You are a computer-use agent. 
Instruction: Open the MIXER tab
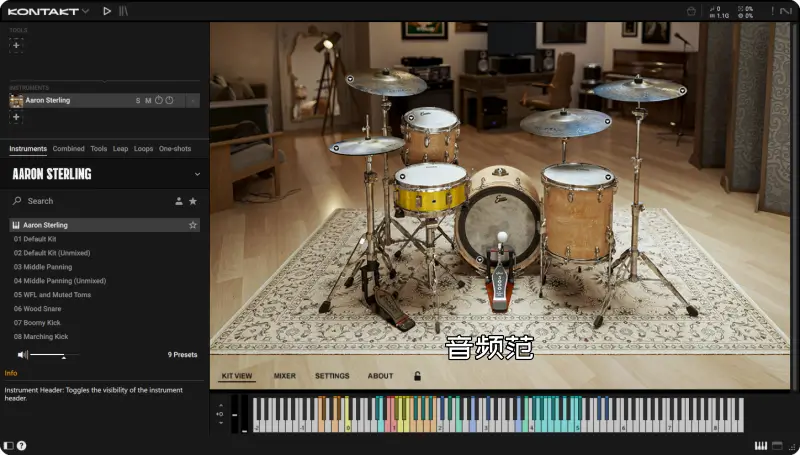285,376
